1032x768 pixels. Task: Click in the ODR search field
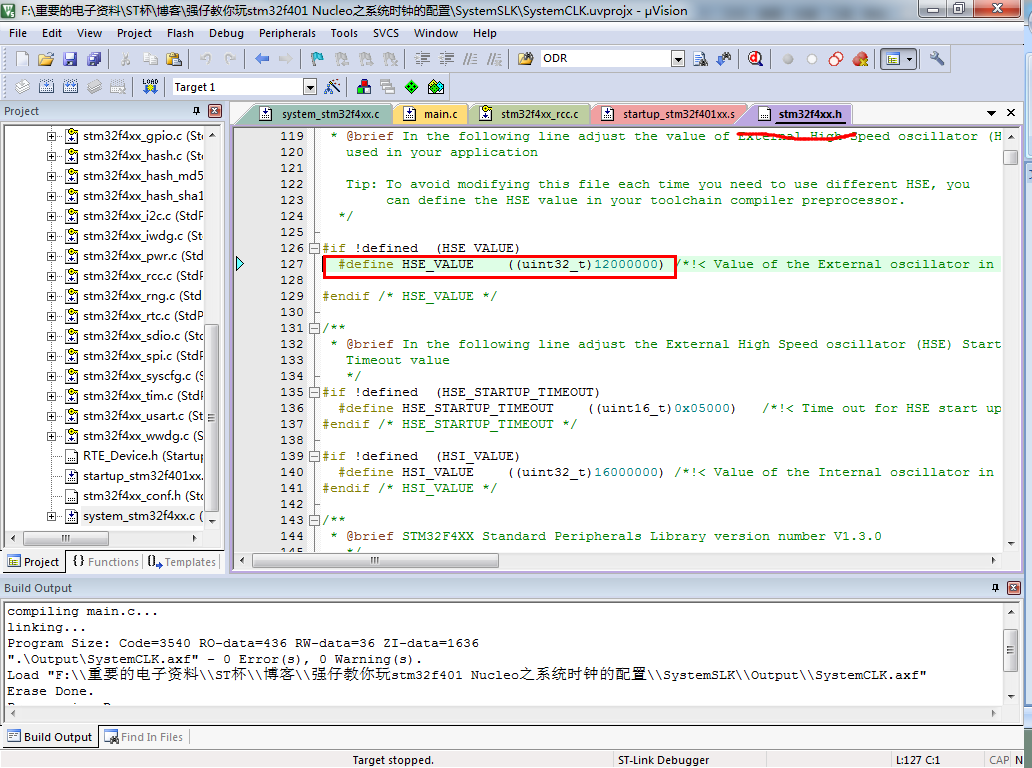click(606, 59)
